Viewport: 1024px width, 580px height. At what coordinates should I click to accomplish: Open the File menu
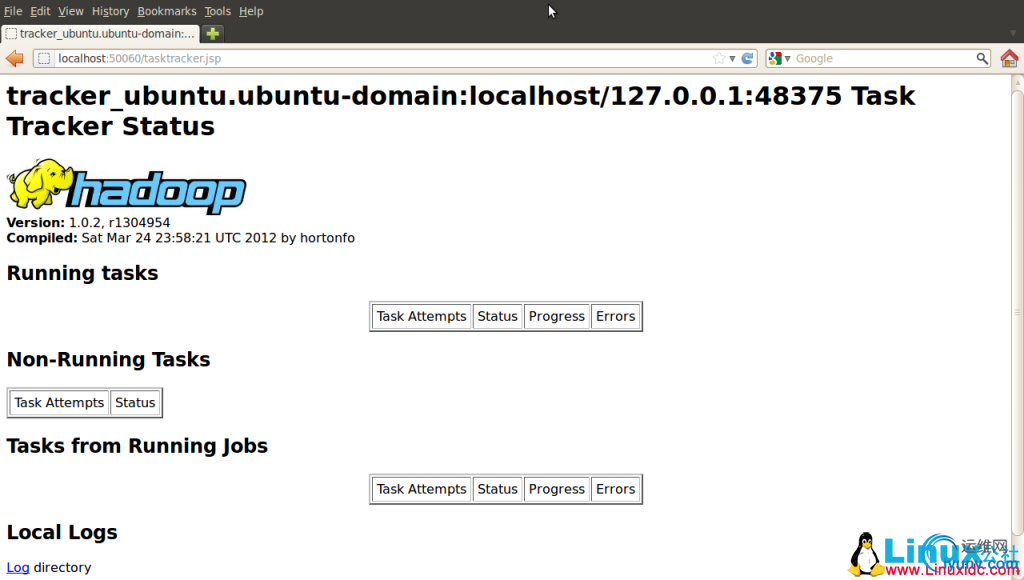pos(13,11)
